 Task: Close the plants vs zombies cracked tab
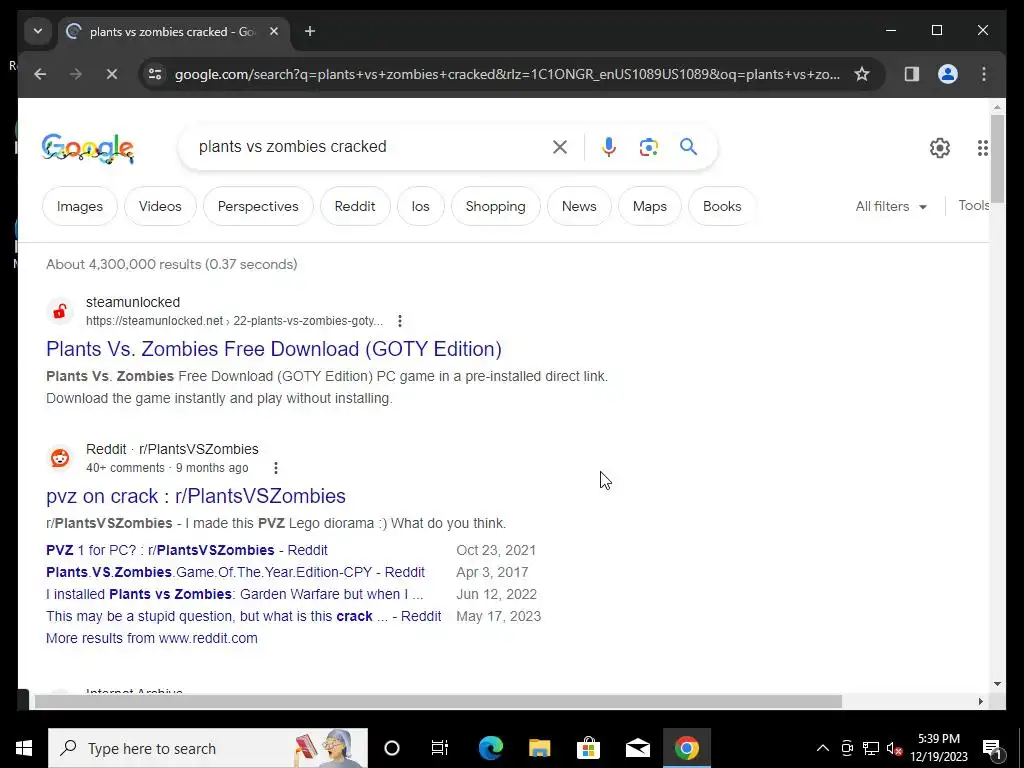[274, 31]
